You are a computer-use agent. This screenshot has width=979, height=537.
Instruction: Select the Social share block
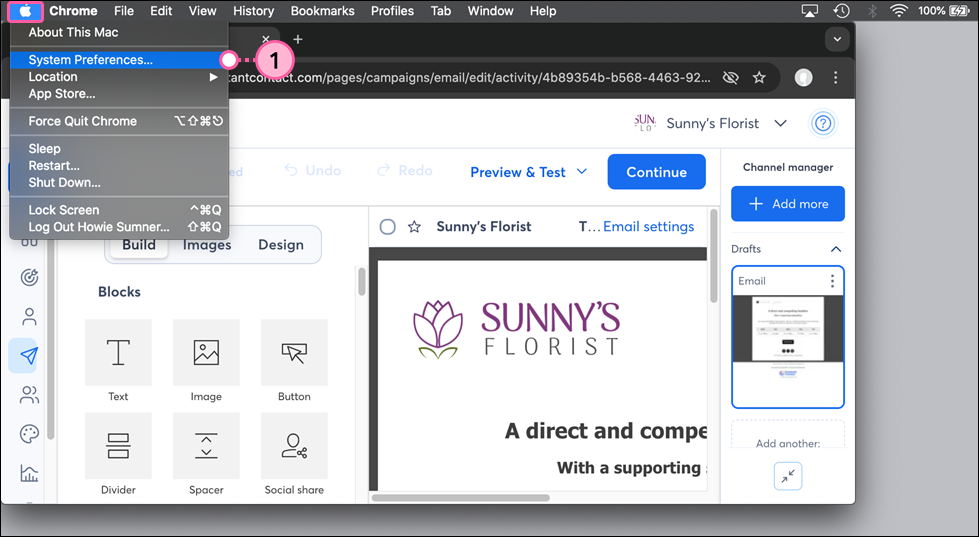(294, 446)
